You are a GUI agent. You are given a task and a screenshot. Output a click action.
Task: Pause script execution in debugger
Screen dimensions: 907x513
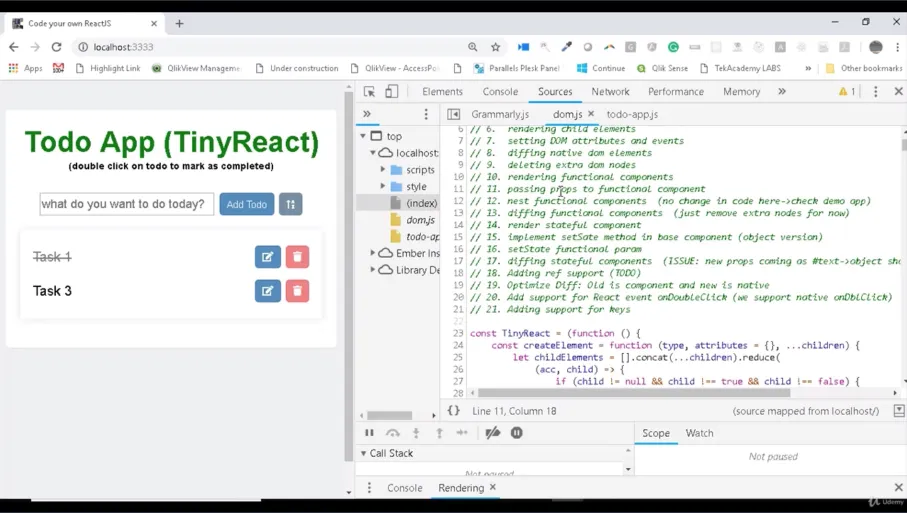[369, 433]
